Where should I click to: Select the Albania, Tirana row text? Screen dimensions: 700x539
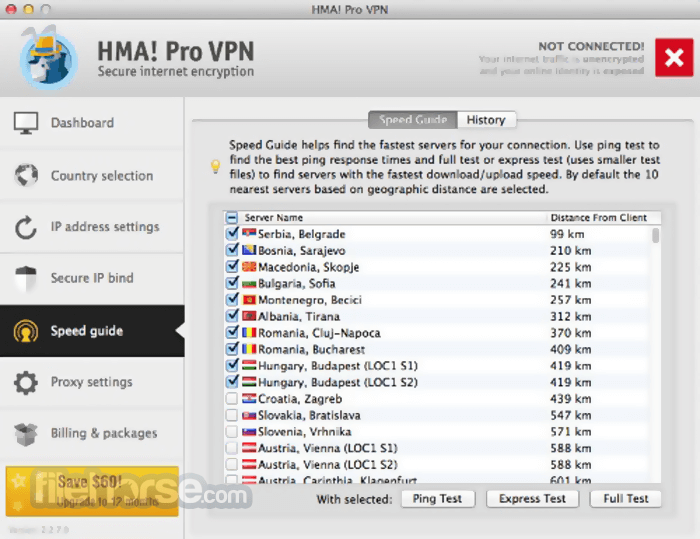click(x=299, y=317)
